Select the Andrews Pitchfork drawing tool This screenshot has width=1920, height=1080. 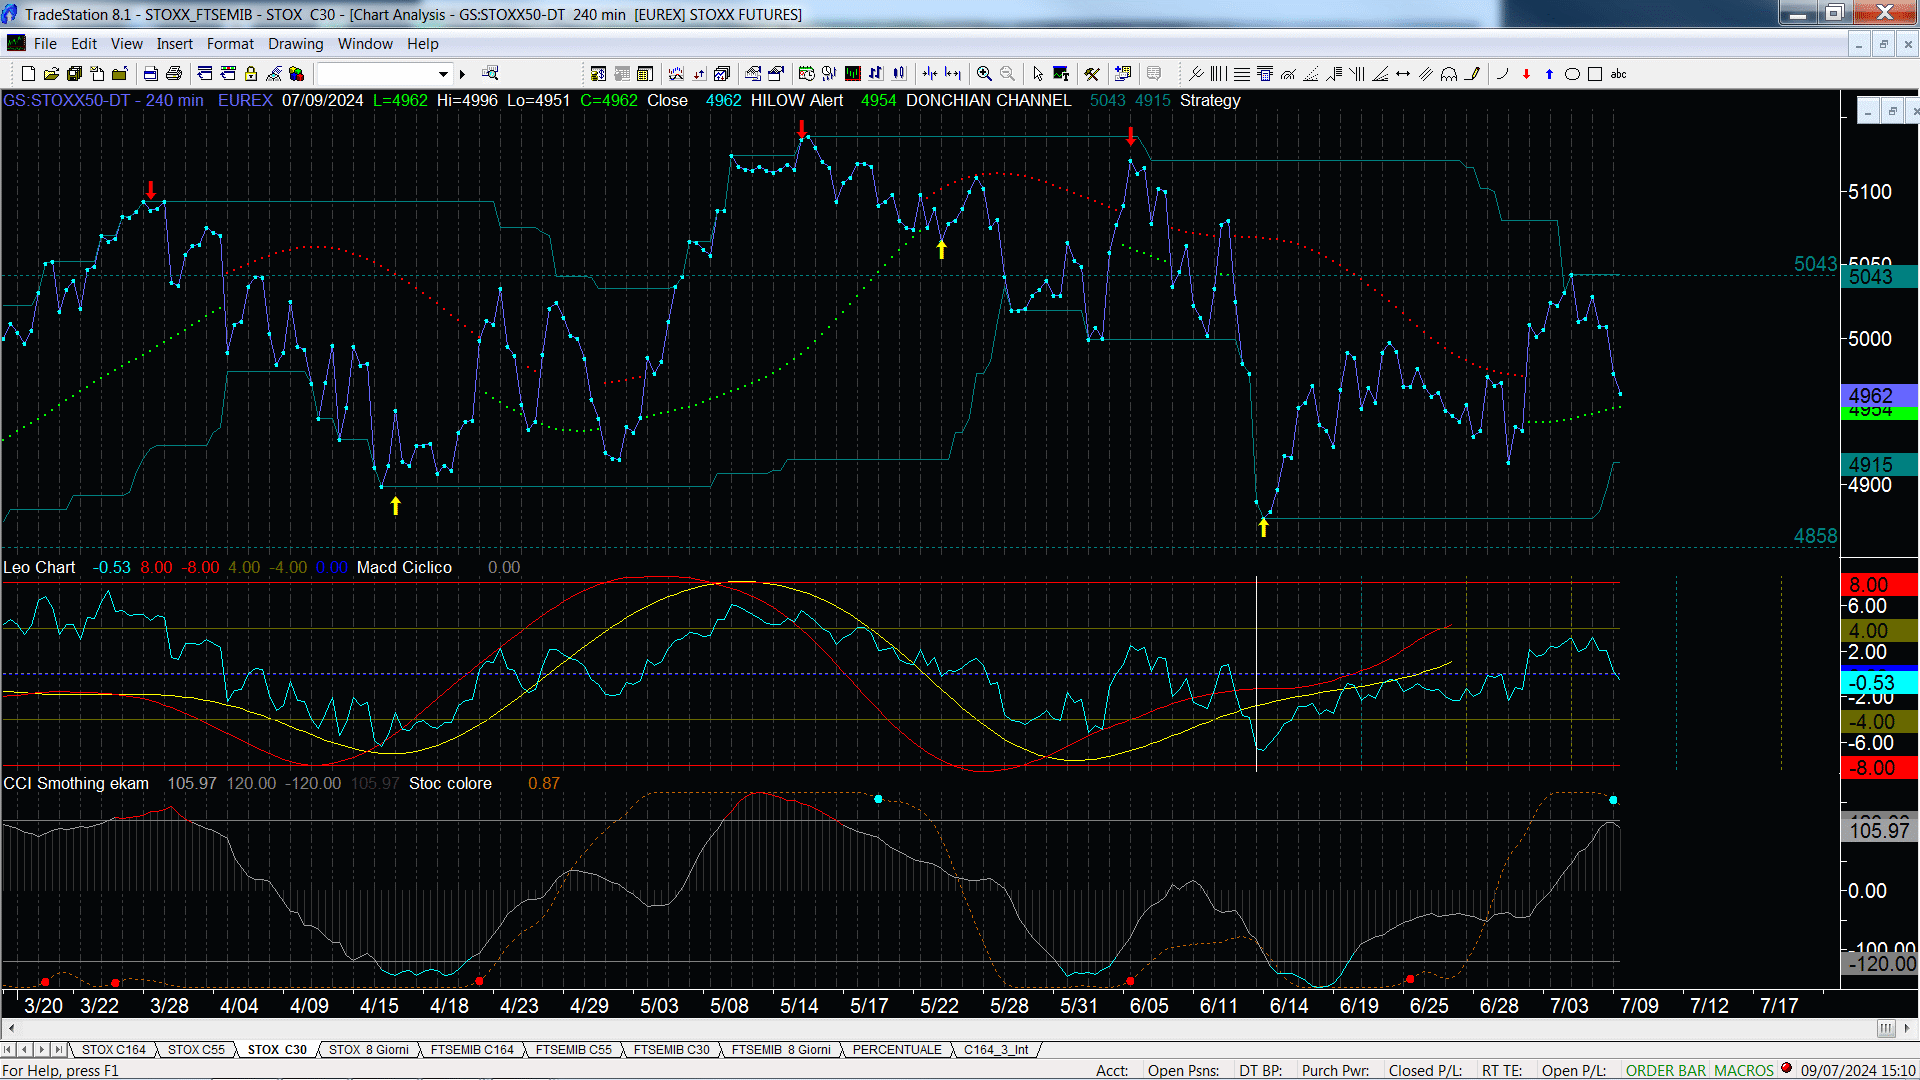click(1196, 73)
